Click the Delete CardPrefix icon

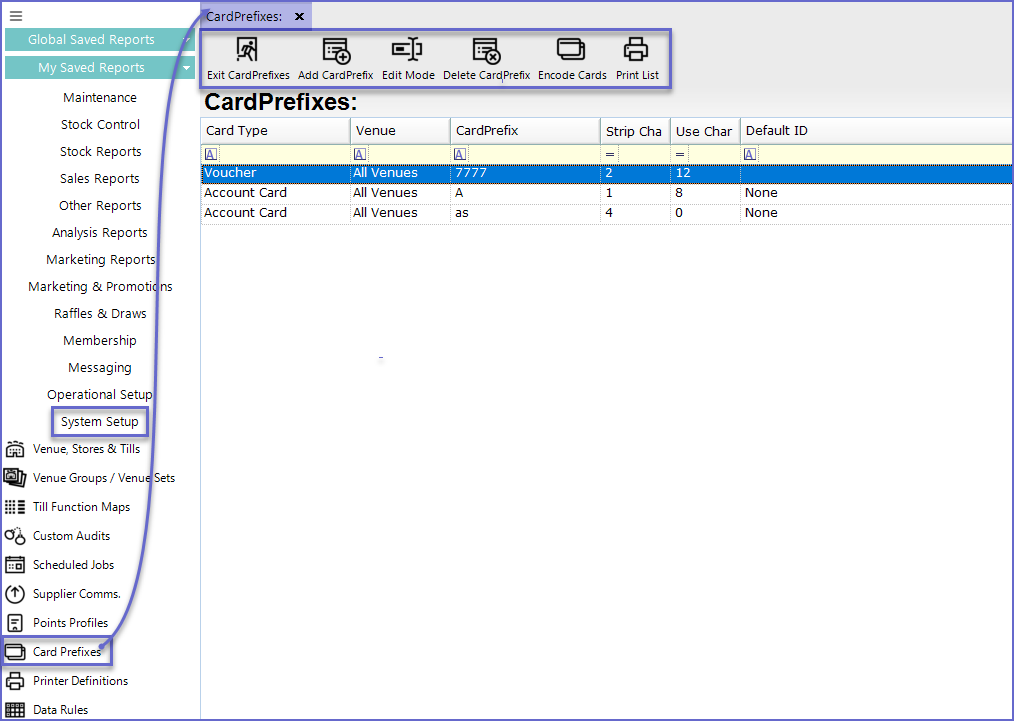(x=486, y=50)
